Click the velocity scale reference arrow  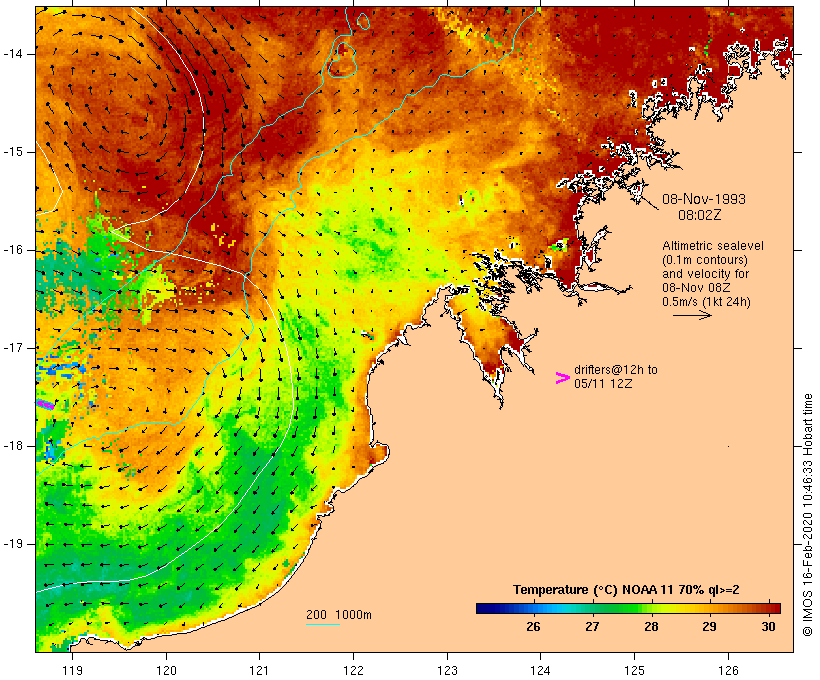click(692, 315)
